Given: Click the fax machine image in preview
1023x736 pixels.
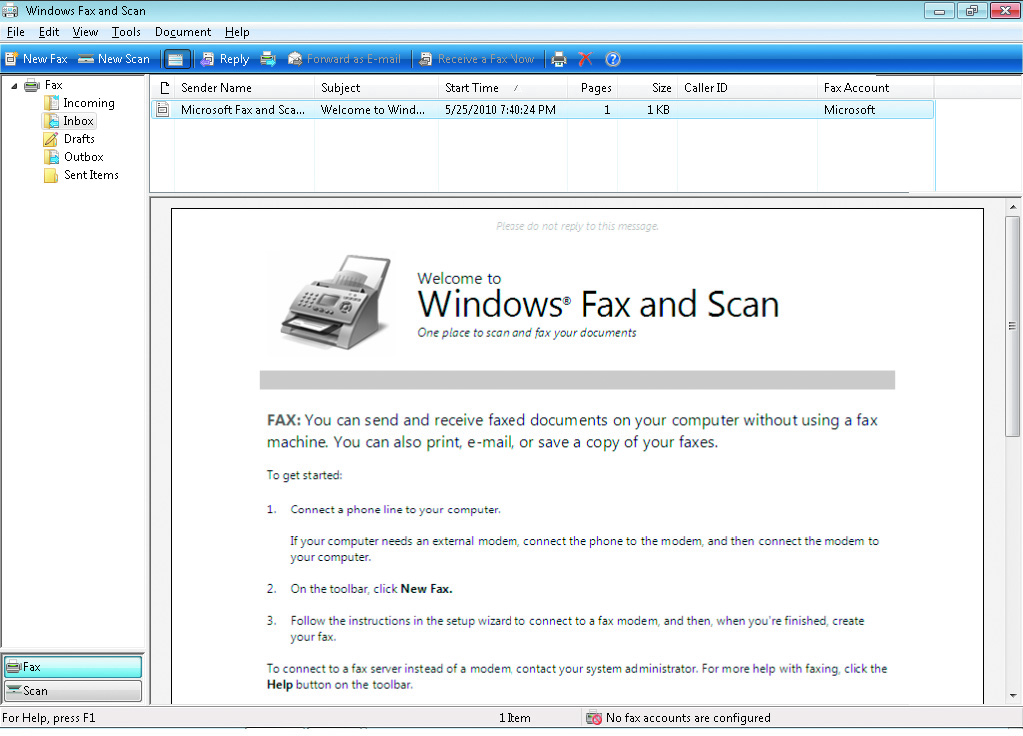Looking at the screenshot, I should (337, 302).
